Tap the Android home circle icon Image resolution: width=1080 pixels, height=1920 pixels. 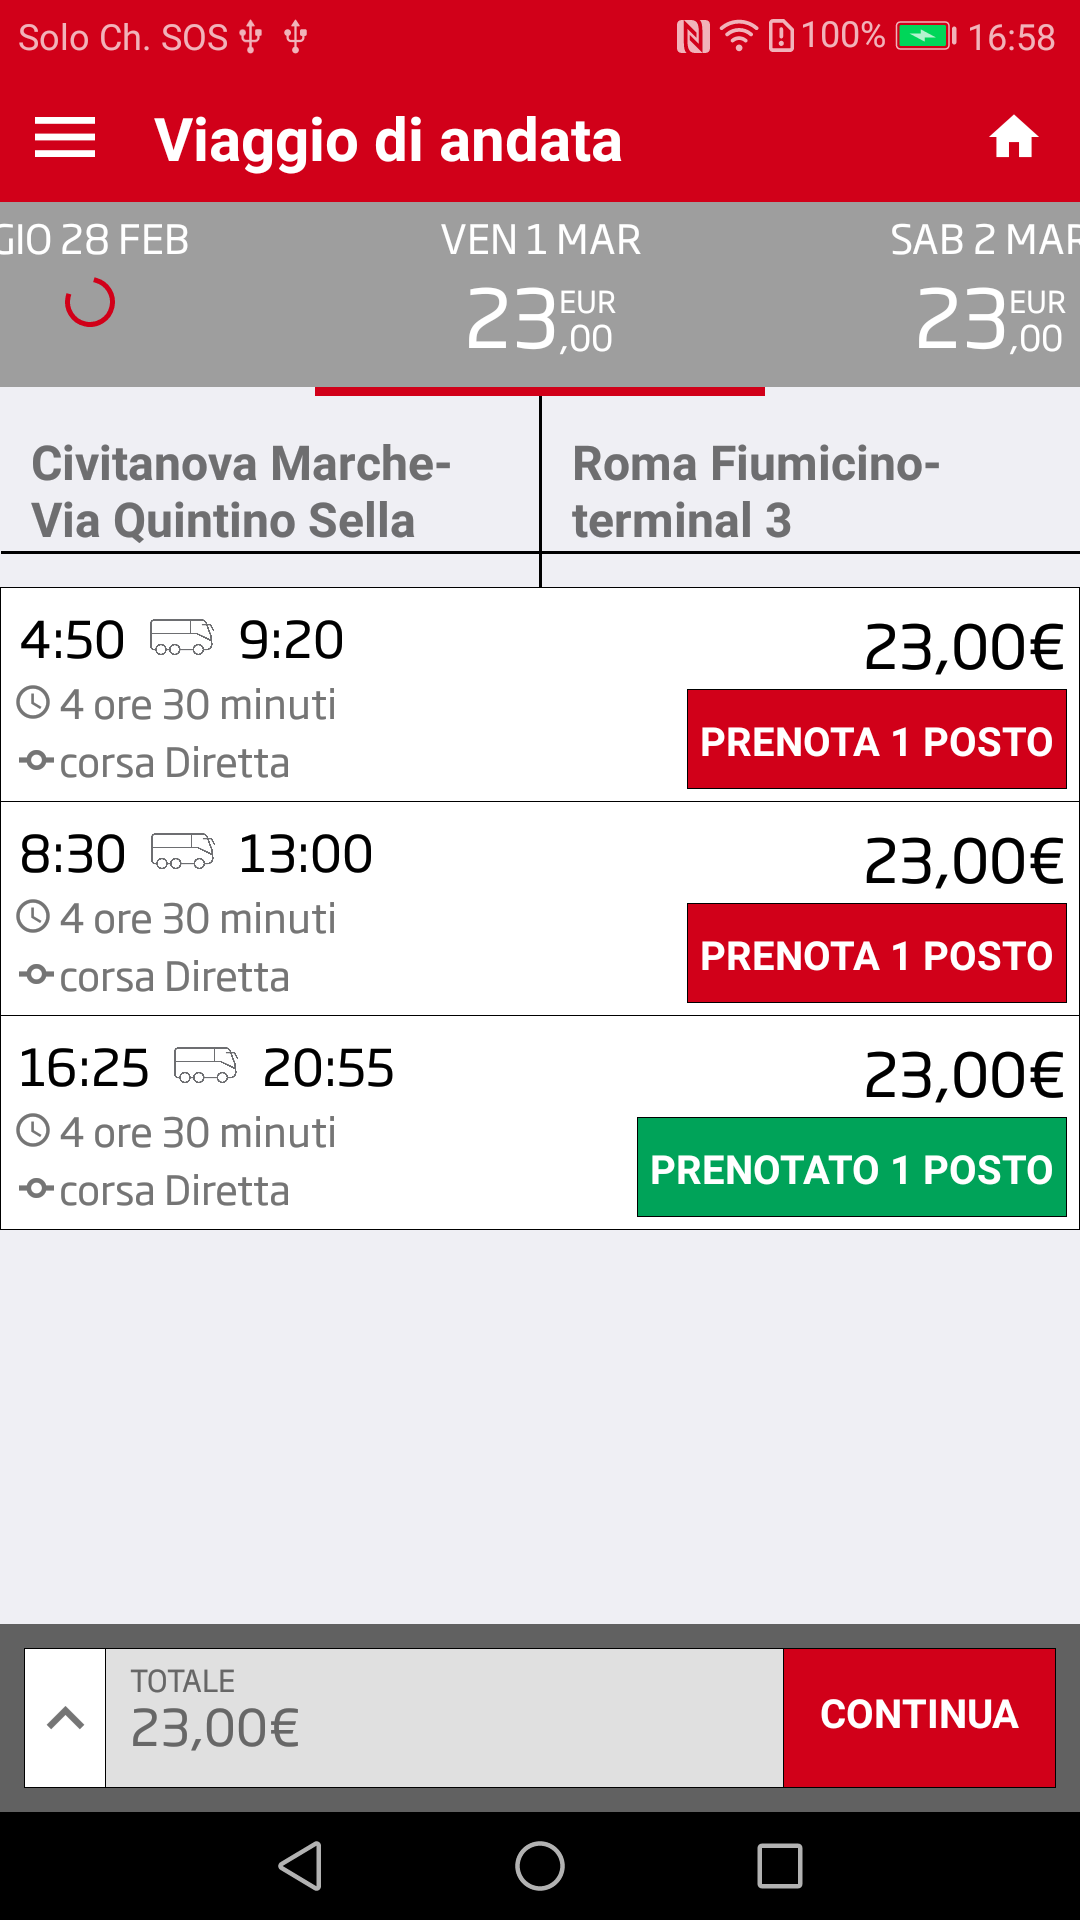[x=540, y=1866]
